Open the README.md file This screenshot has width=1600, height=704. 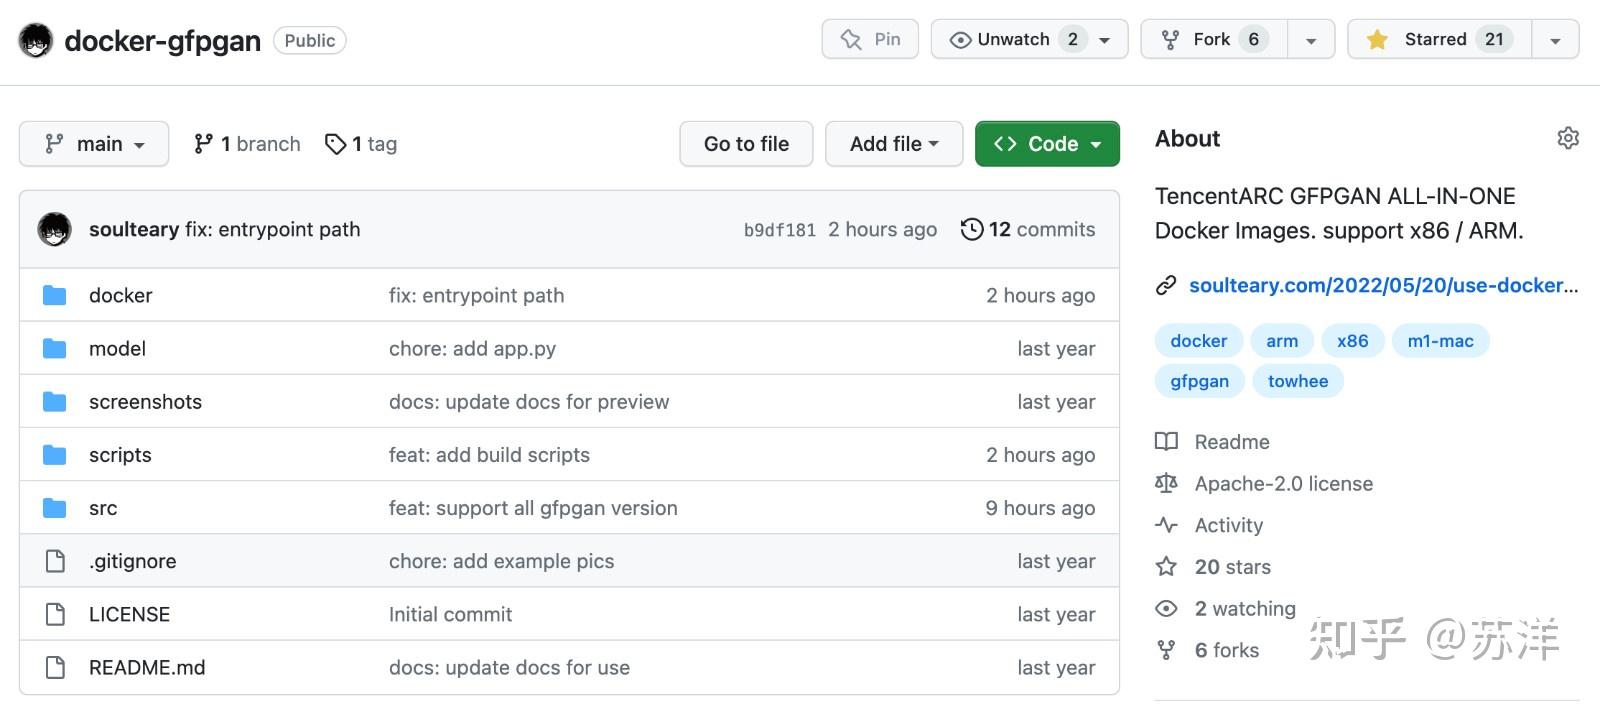pyautogui.click(x=147, y=667)
